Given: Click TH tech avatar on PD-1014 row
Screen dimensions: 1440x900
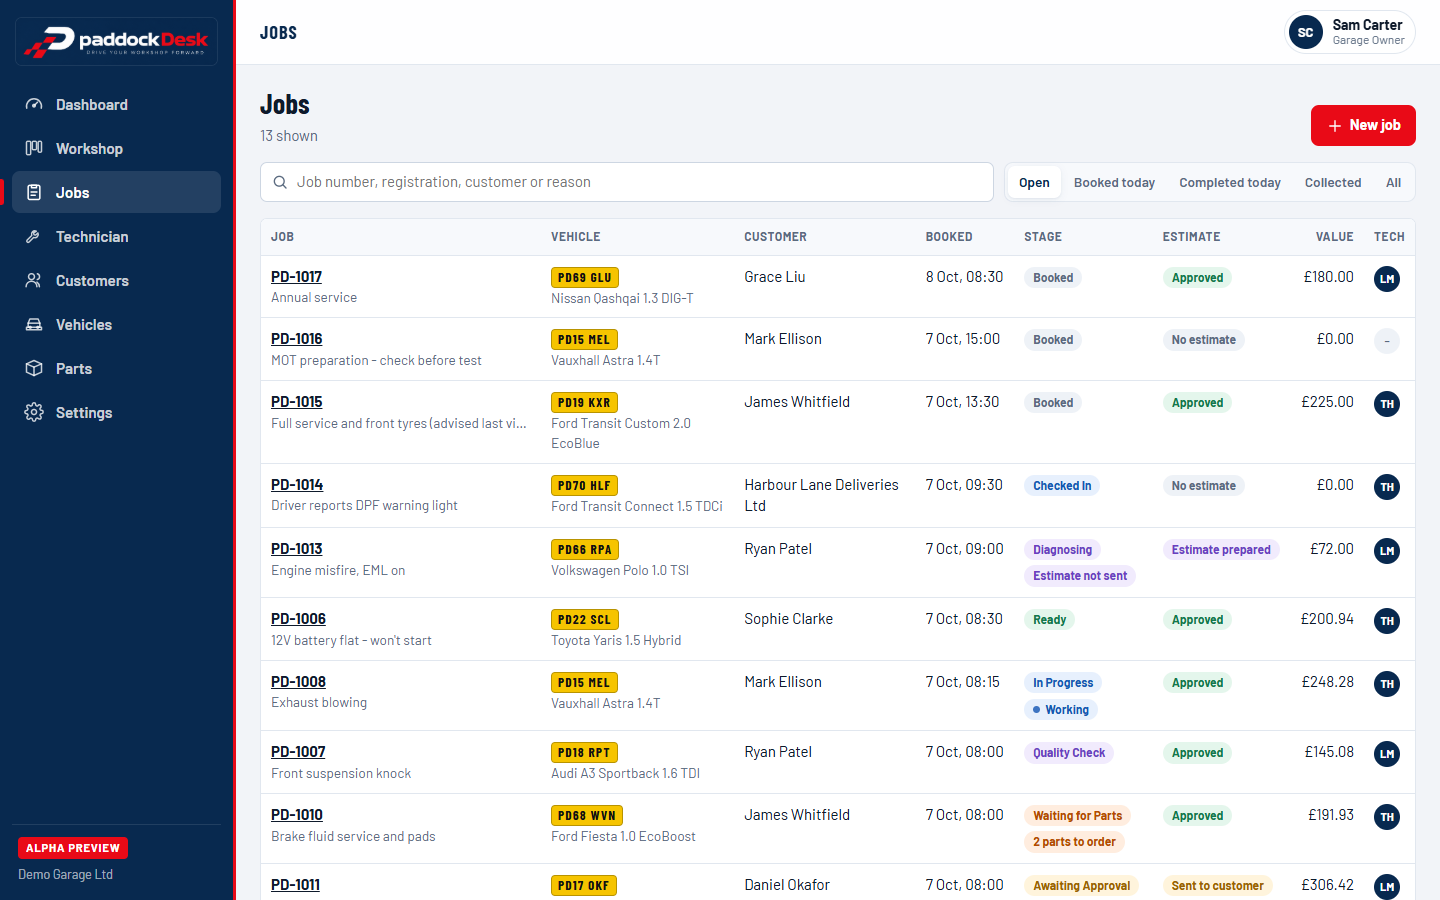Looking at the screenshot, I should click(1387, 487).
